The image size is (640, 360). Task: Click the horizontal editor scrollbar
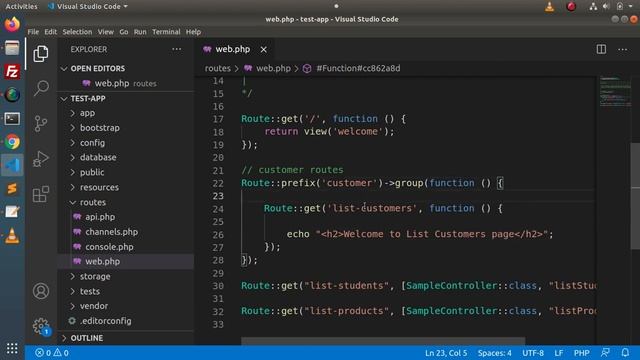click(383, 340)
